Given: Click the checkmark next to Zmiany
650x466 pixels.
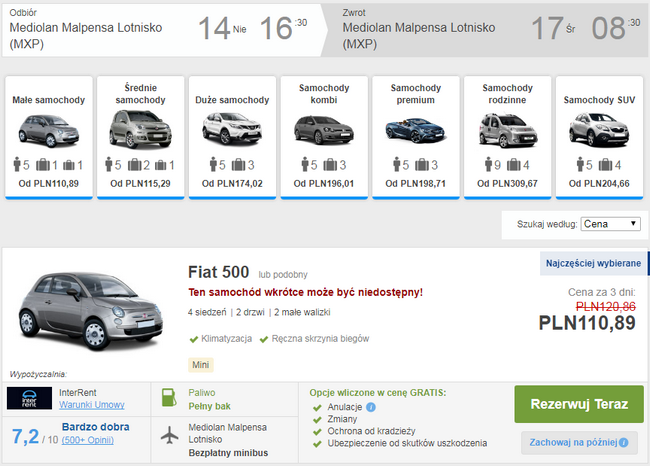Looking at the screenshot, I should click(318, 420).
